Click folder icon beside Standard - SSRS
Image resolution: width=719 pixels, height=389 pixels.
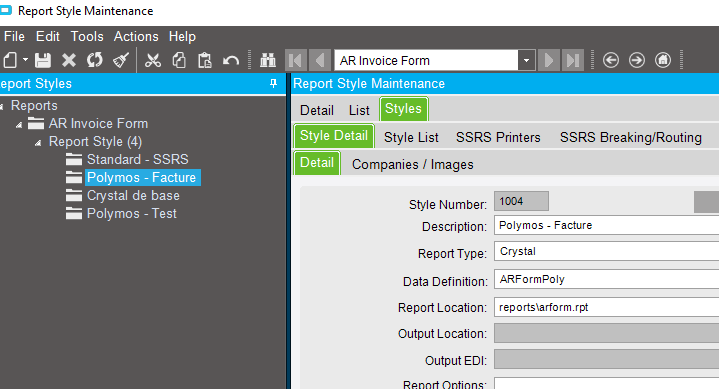tap(74, 159)
